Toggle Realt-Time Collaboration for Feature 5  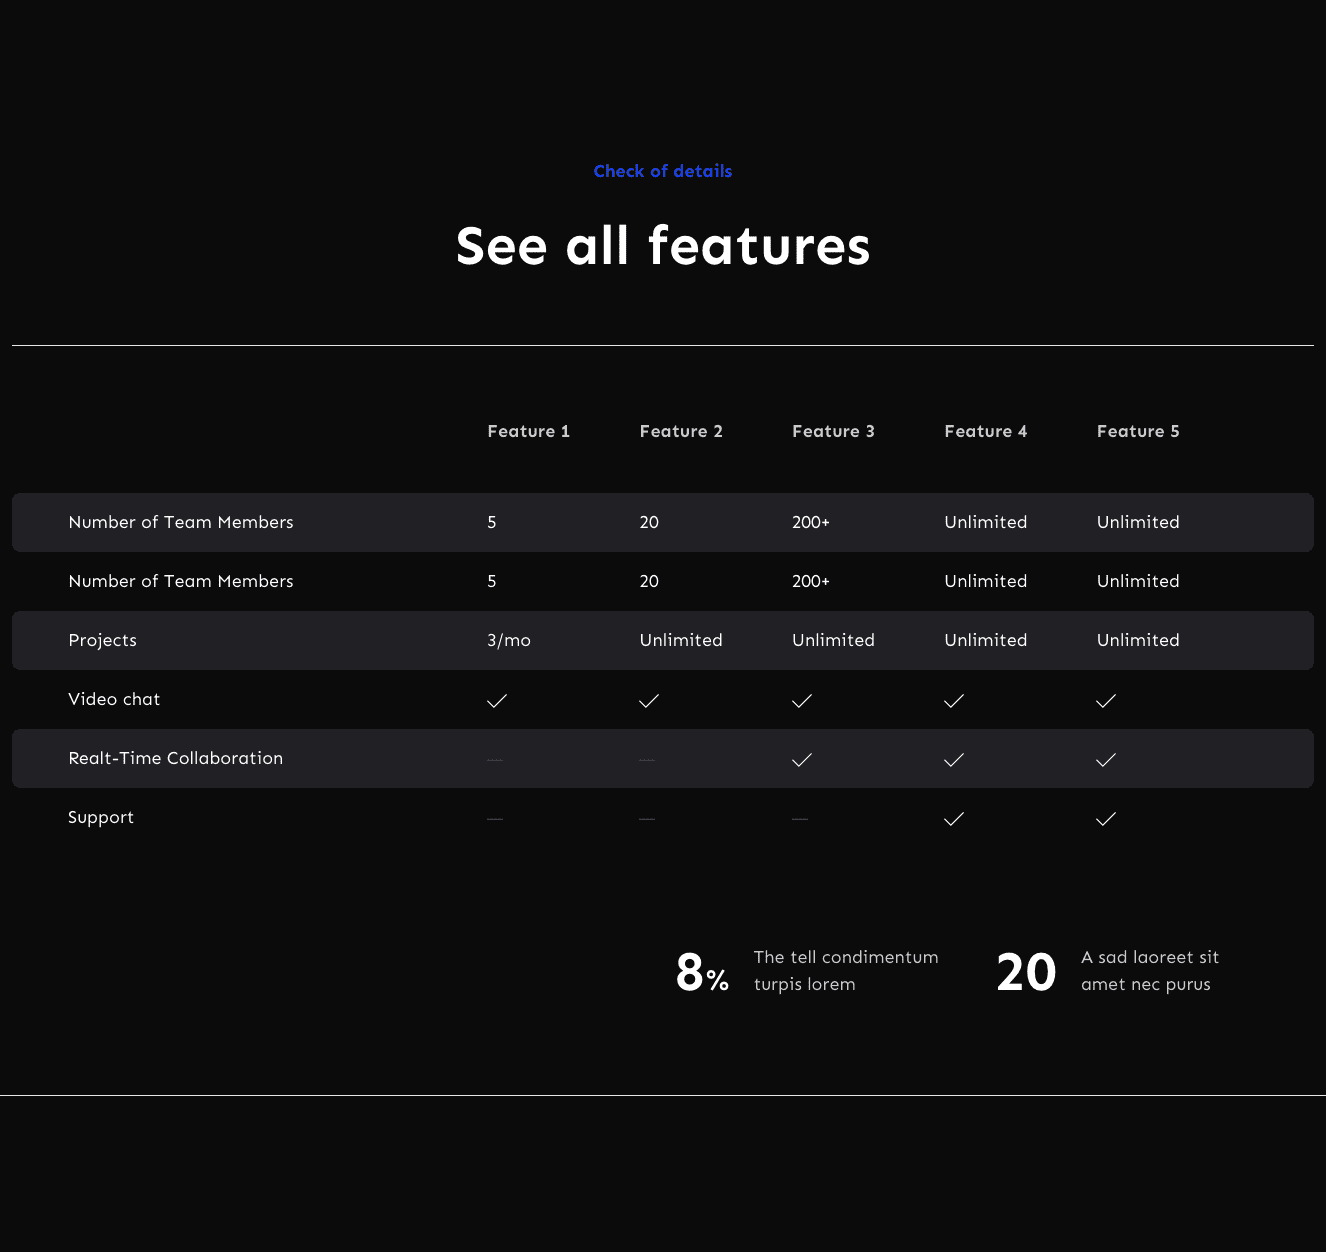1105,759
